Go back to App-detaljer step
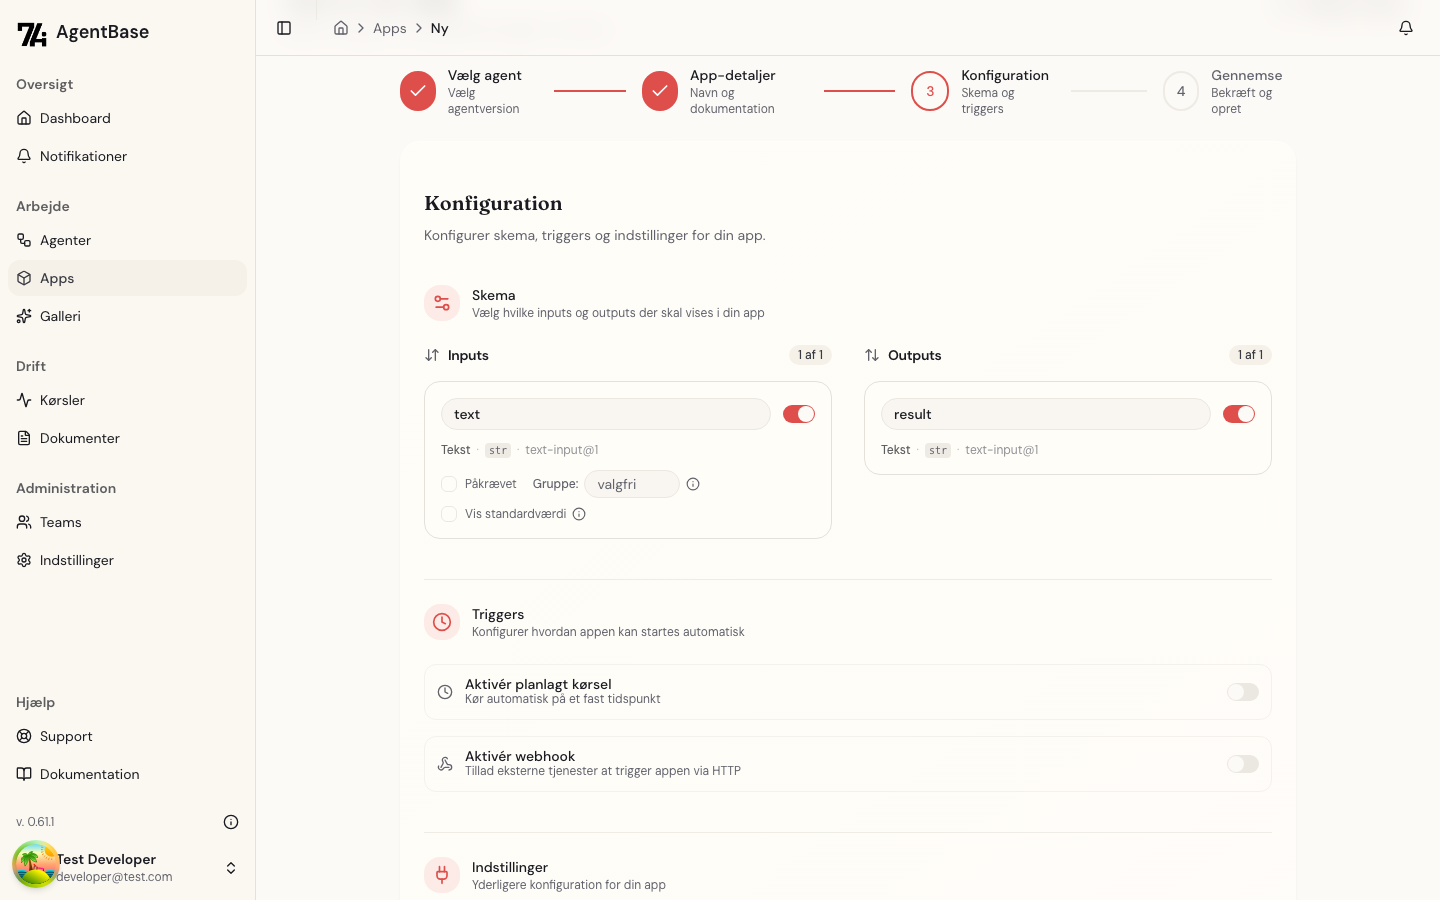 660,91
